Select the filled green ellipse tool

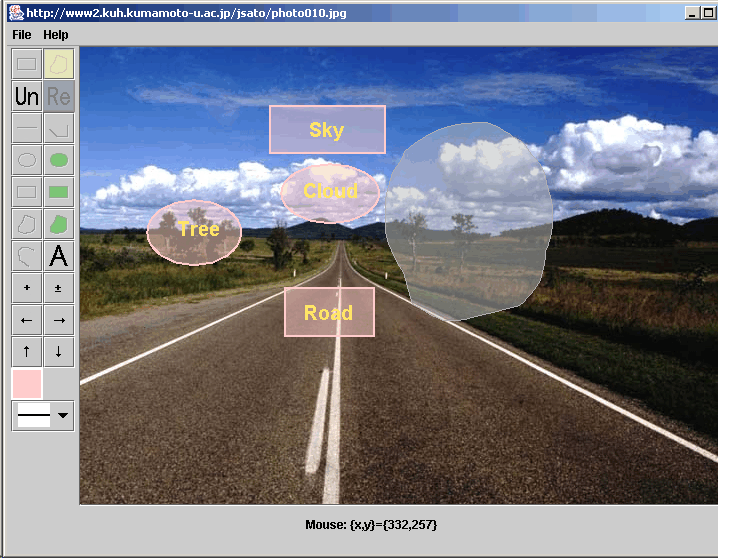click(59, 160)
